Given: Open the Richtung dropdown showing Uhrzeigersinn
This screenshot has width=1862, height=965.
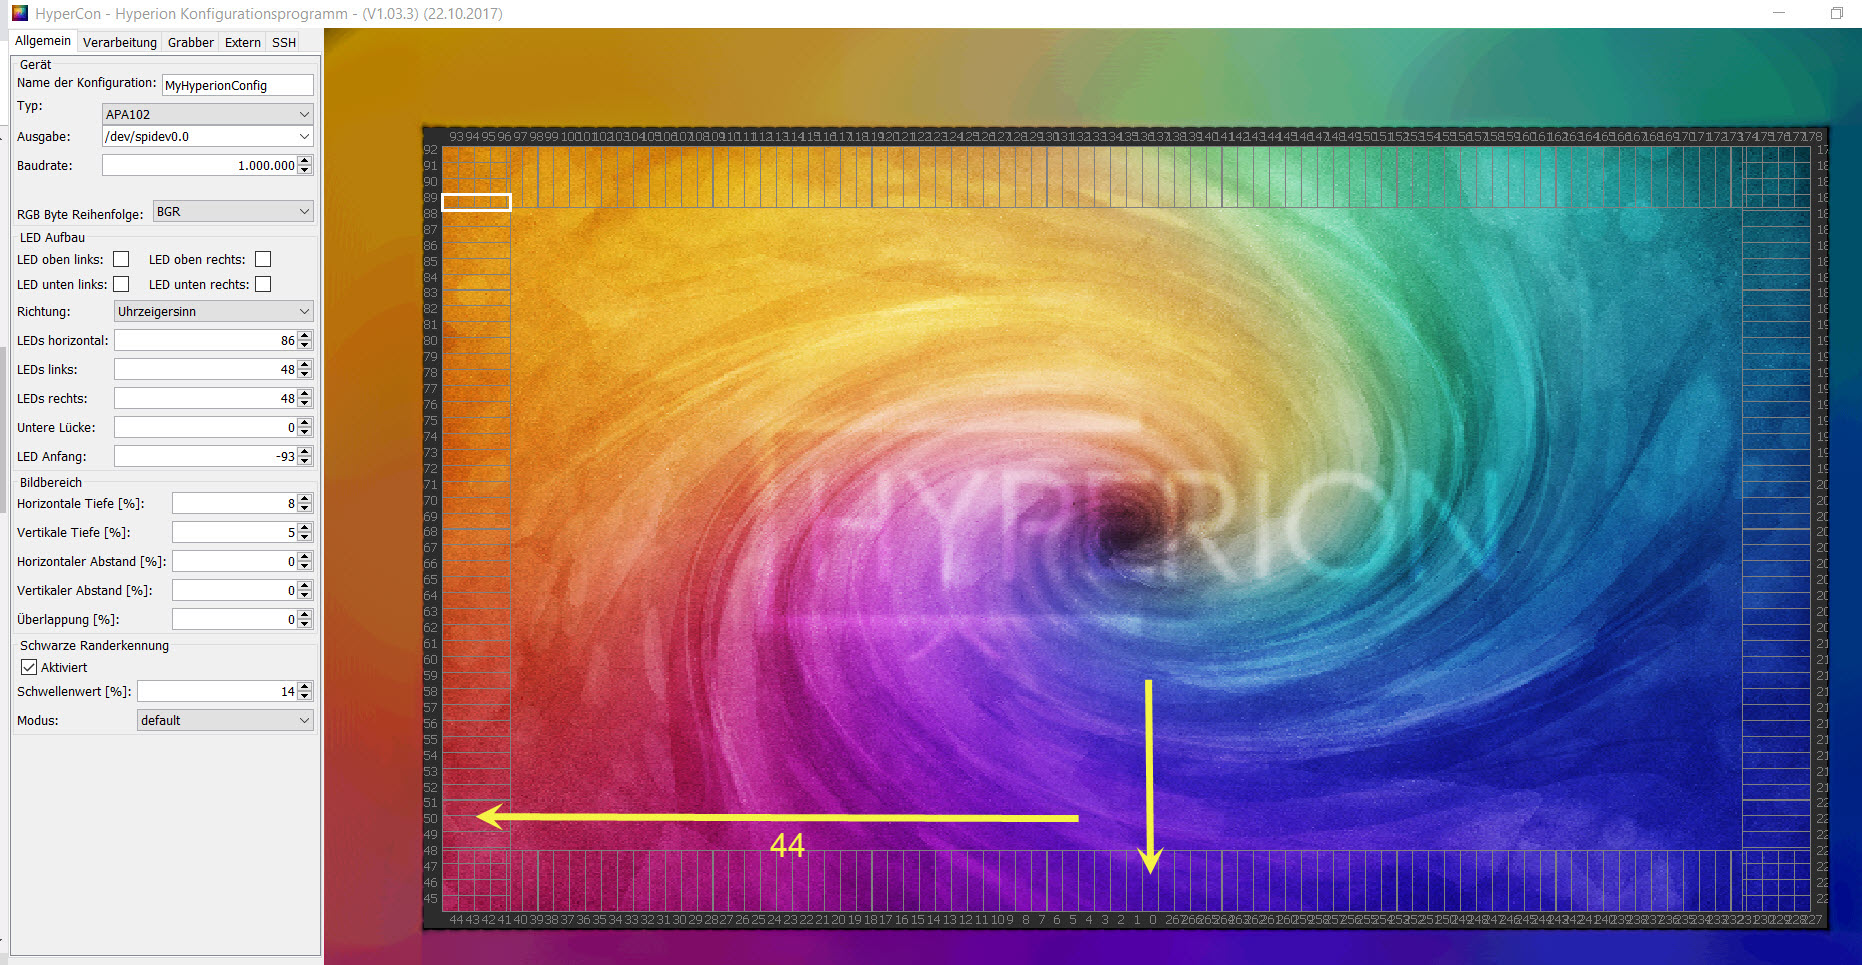Looking at the screenshot, I should point(213,312).
